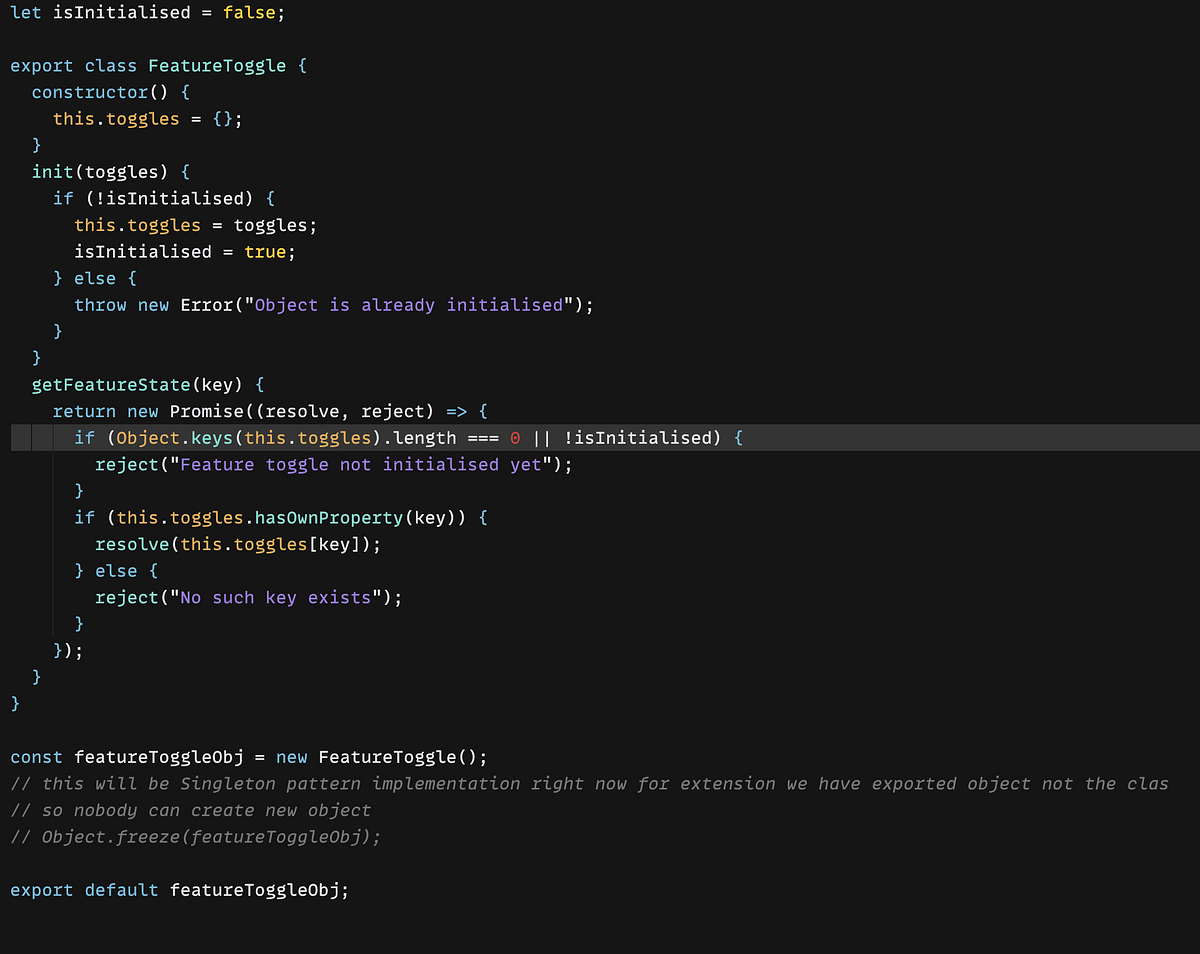Select the reject call with initialisation message
The height and width of the screenshot is (954, 1200).
[330, 464]
